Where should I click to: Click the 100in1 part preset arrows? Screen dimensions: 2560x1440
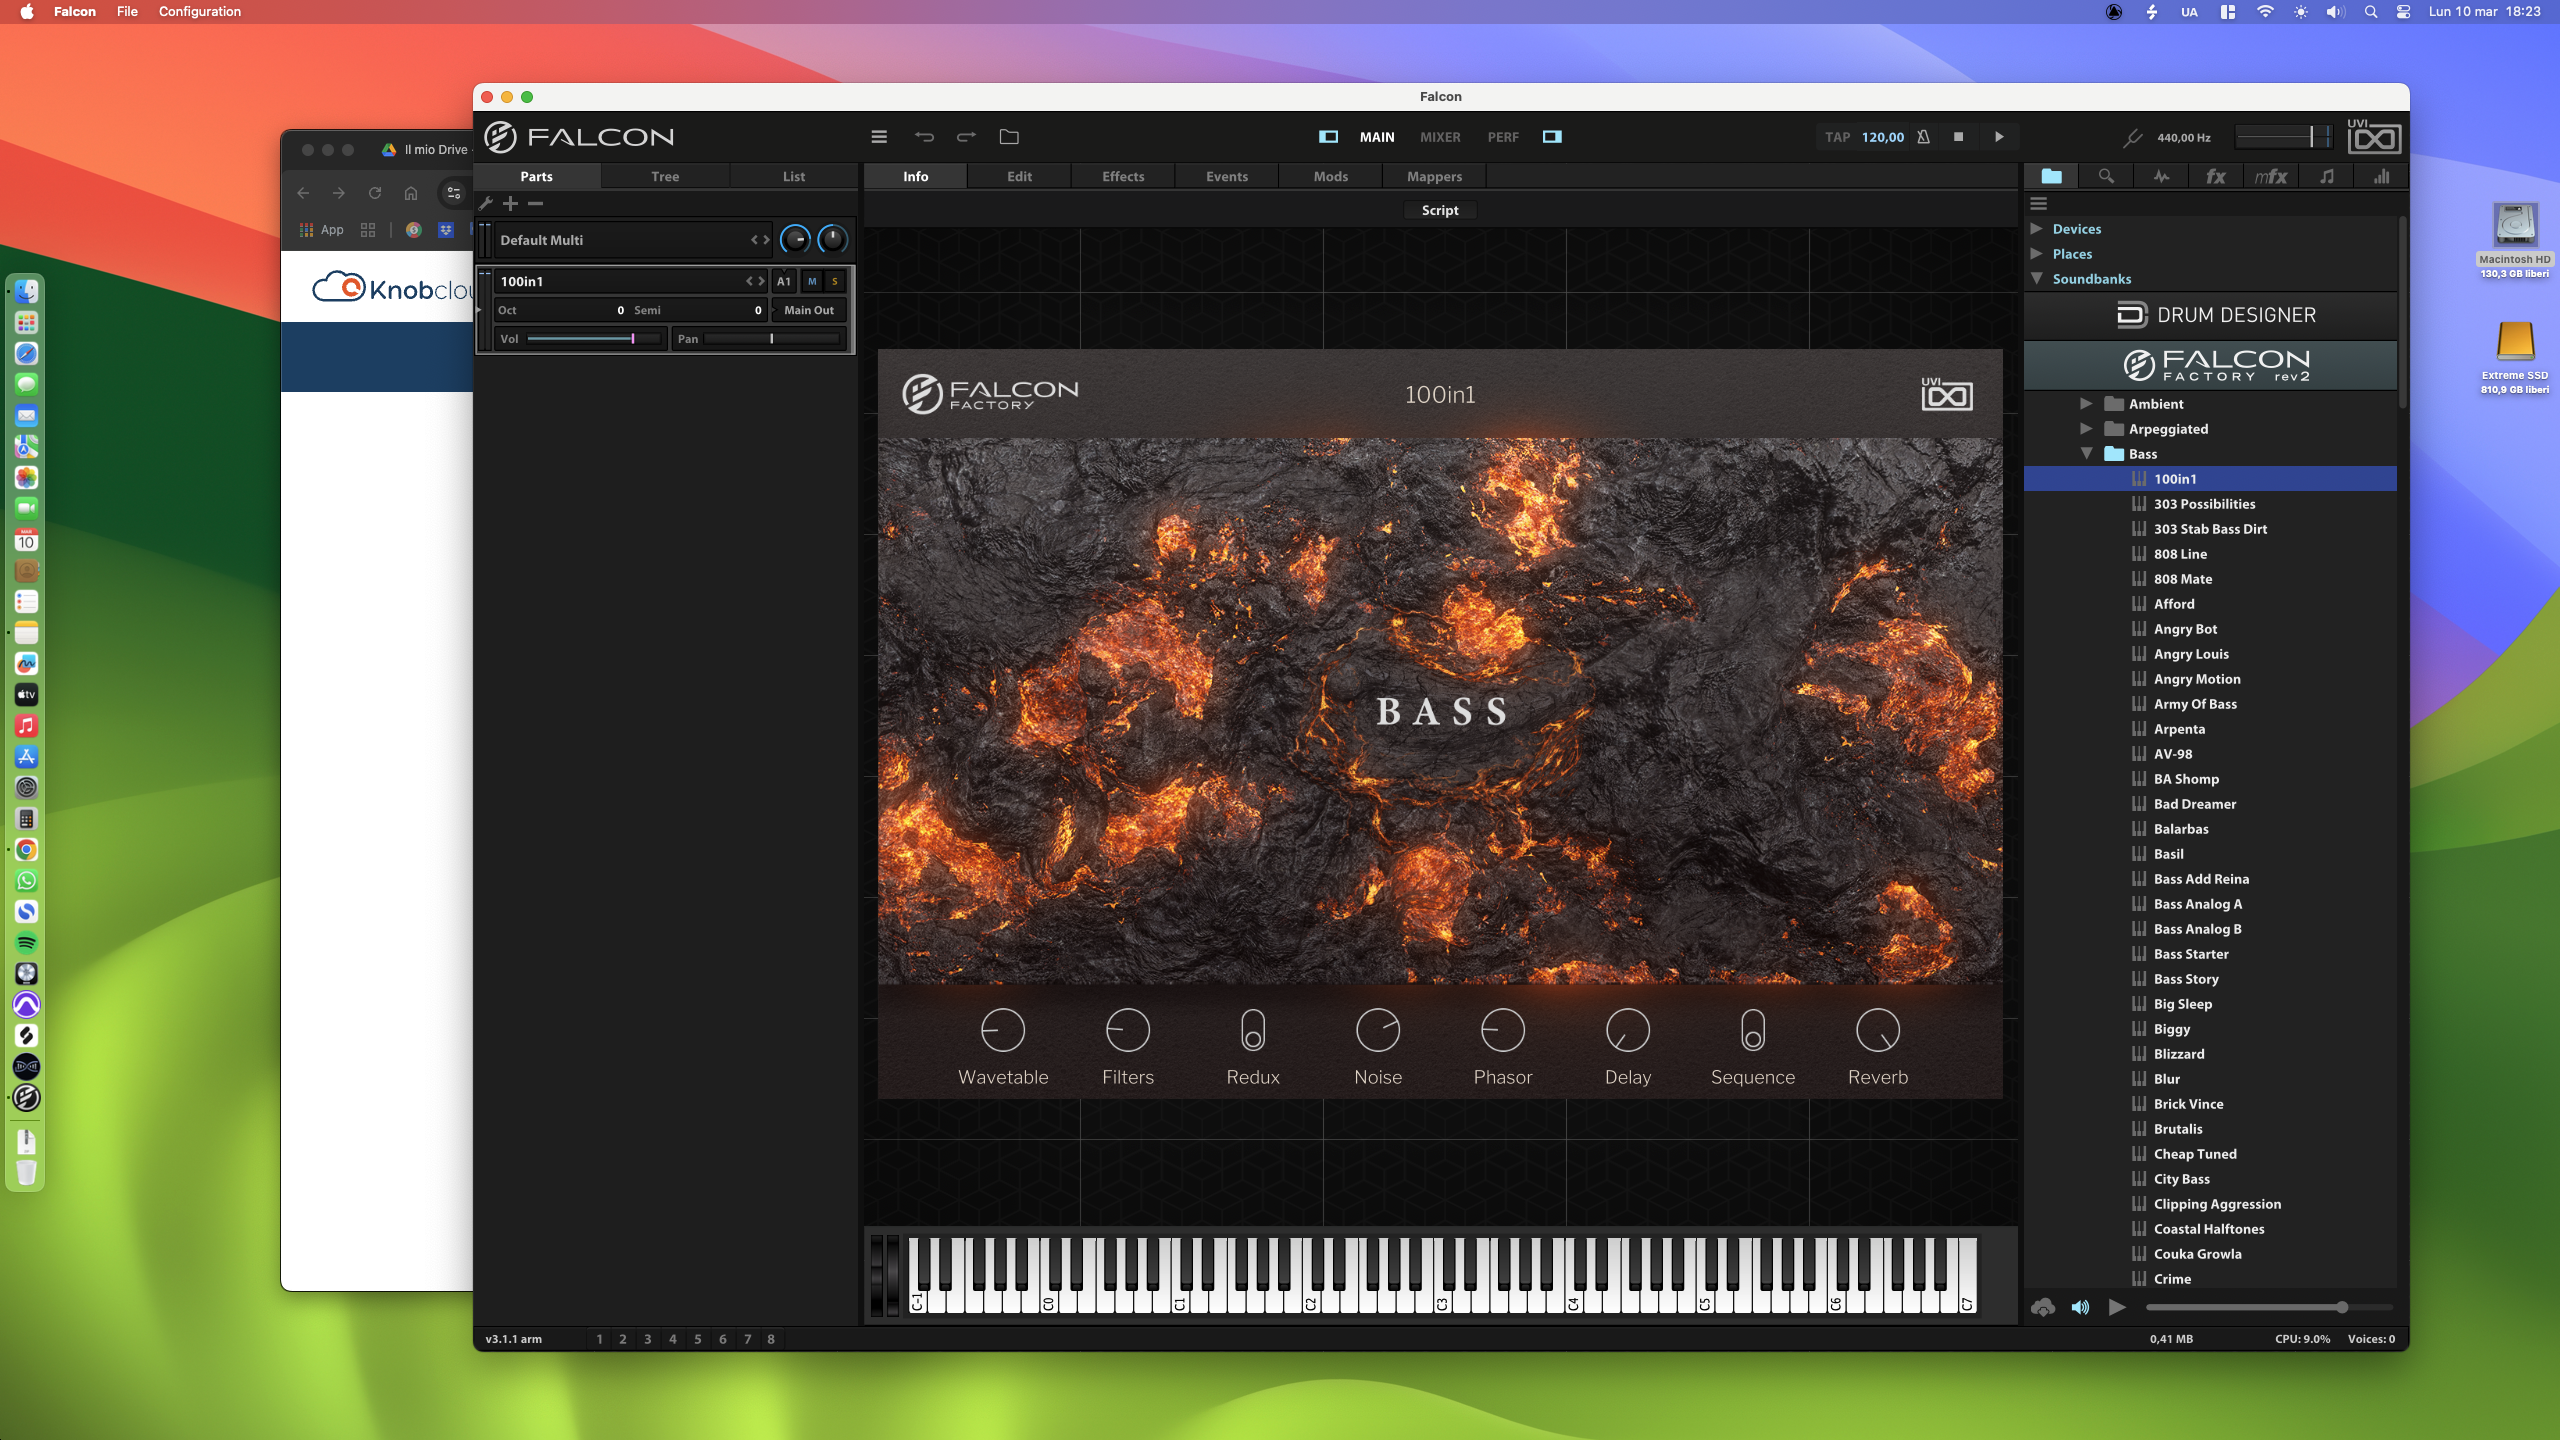(x=755, y=281)
